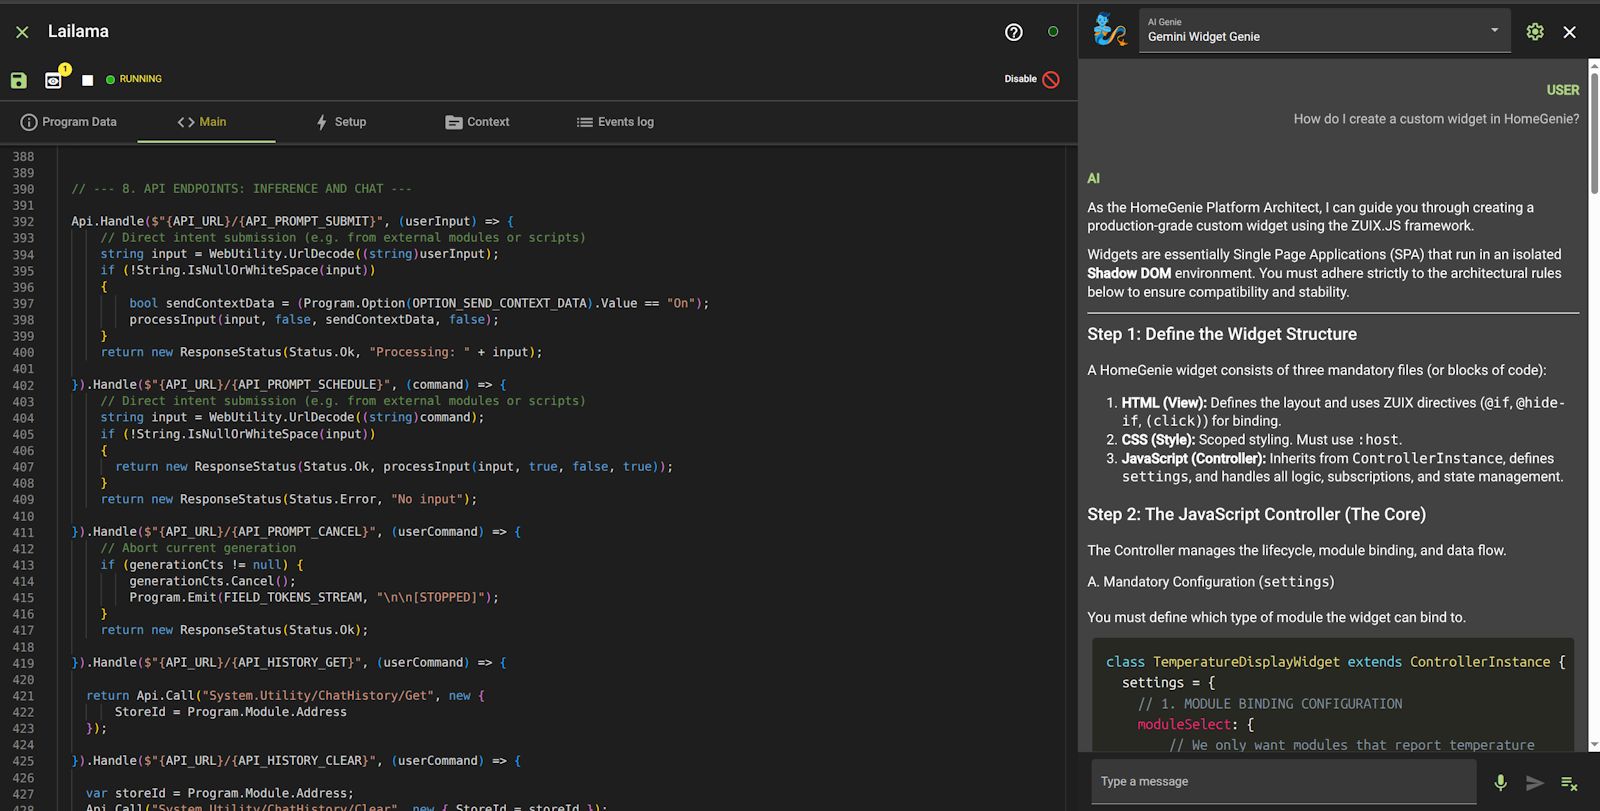Open the Setup tab
The image size is (1600, 811).
[341, 122]
